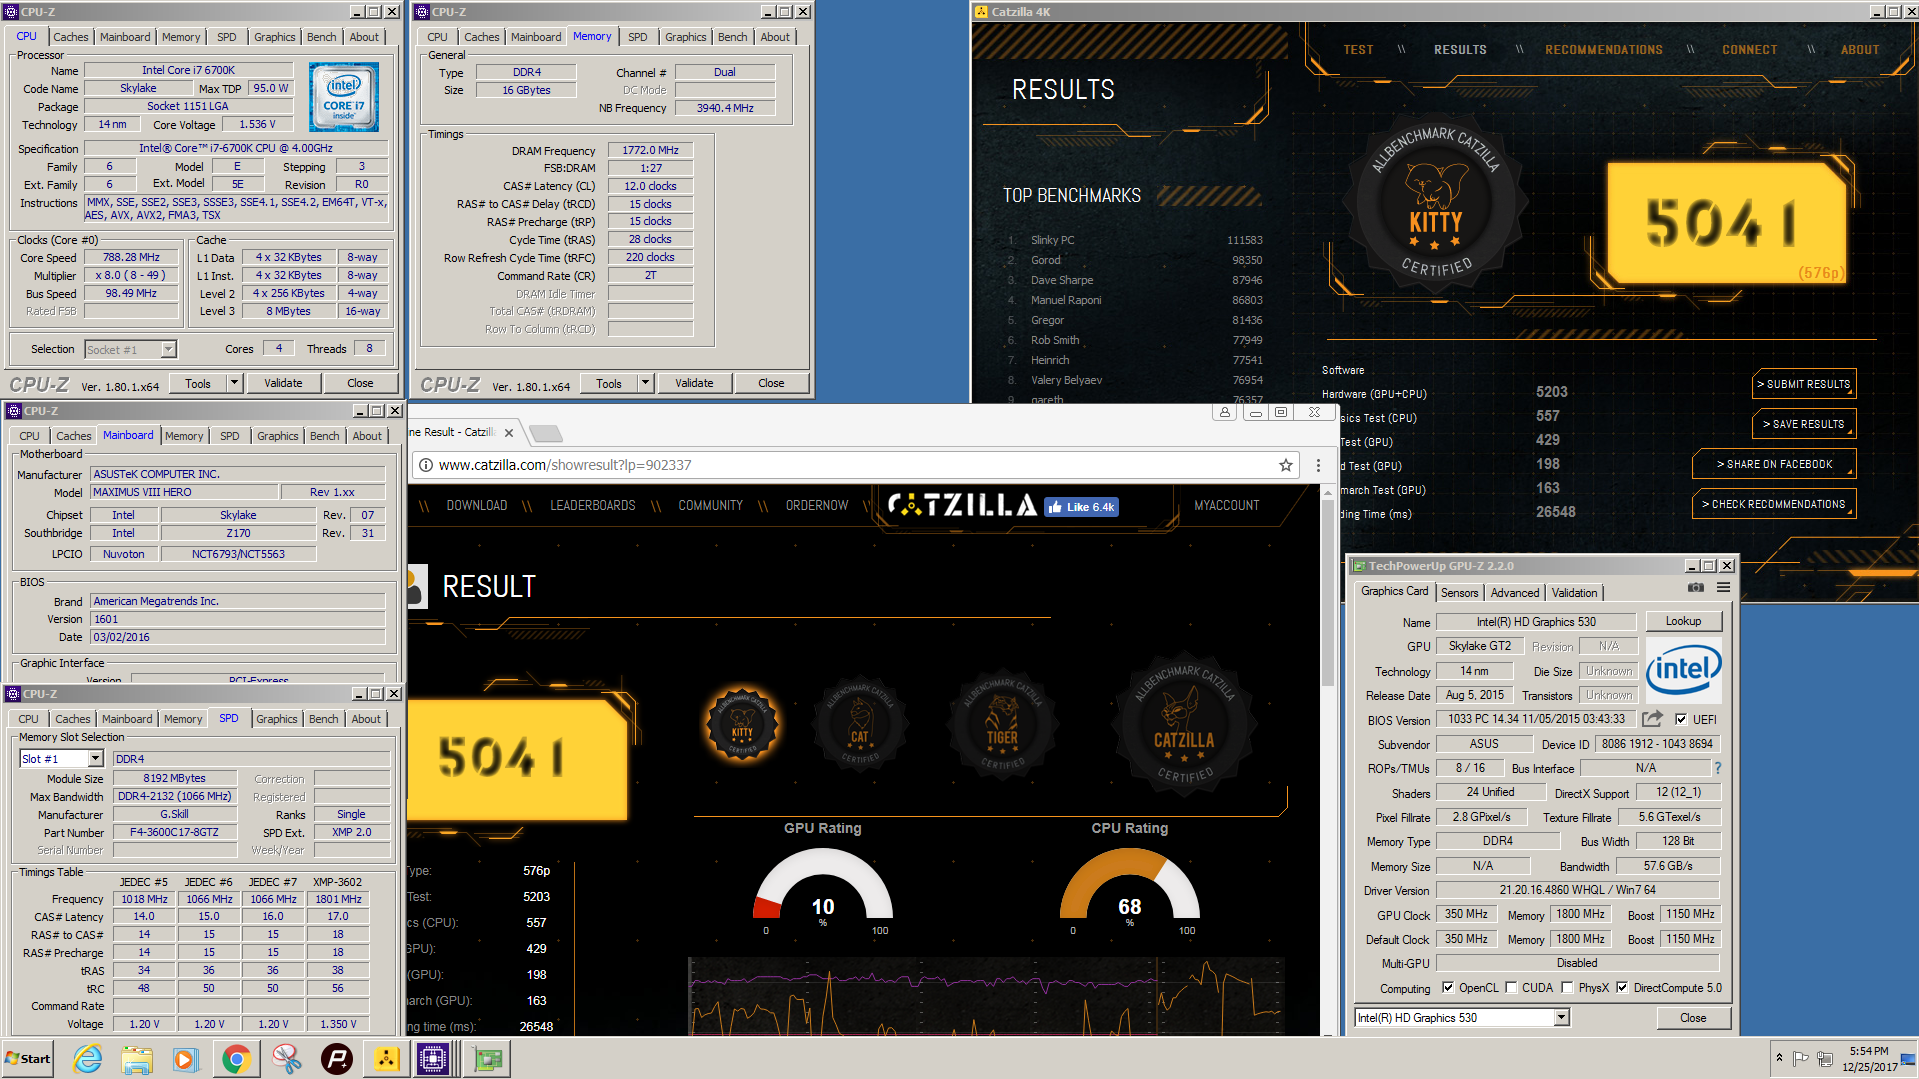Toggle DirectCompute 5.0 checkbox in GPU-Z
Screen dimensions: 1919x1079
pos(1622,988)
